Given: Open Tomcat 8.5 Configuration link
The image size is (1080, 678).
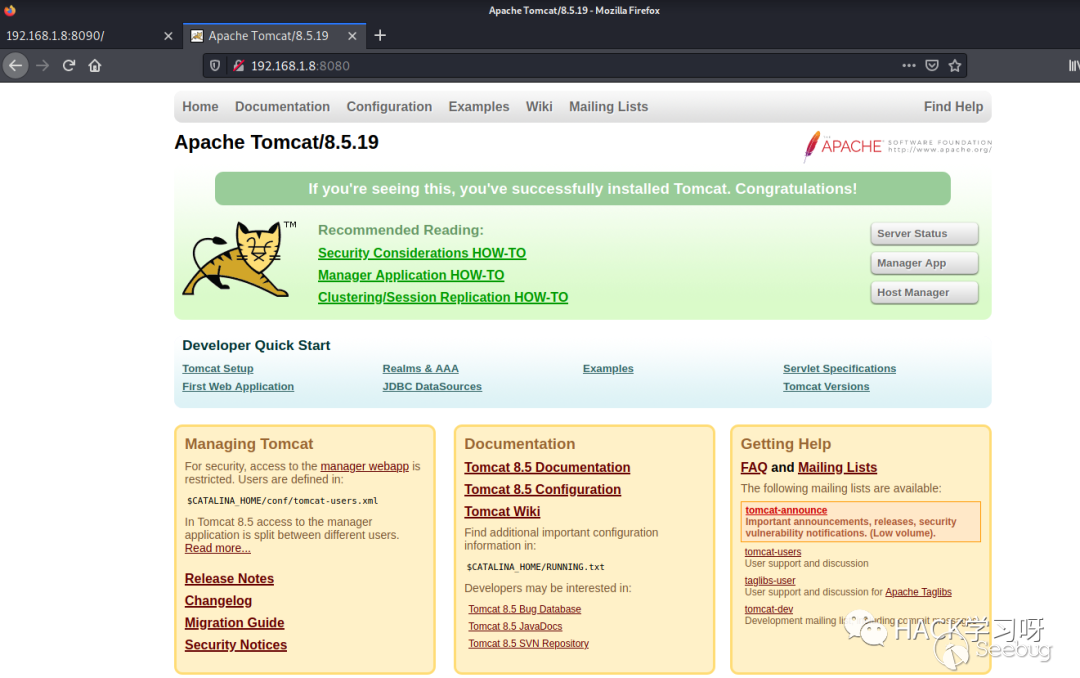Looking at the screenshot, I should pos(542,489).
